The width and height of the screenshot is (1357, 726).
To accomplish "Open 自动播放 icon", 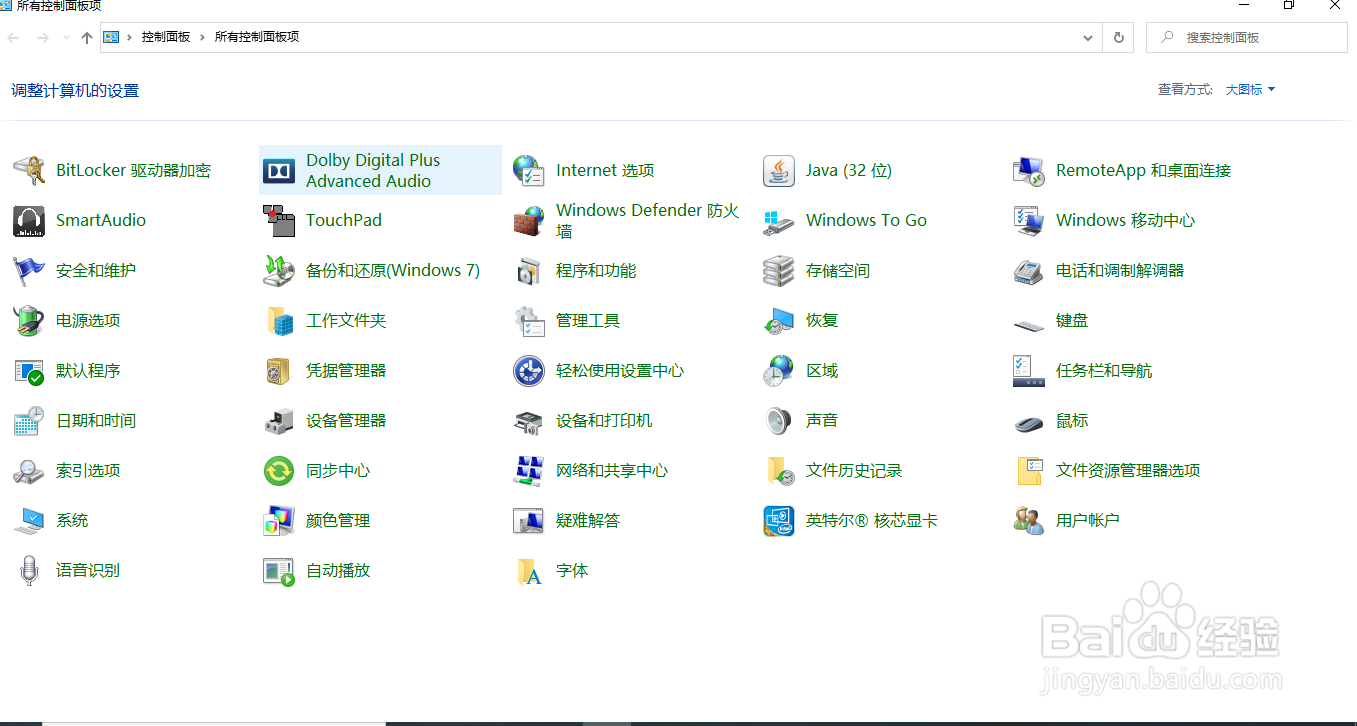I will click(x=279, y=571).
